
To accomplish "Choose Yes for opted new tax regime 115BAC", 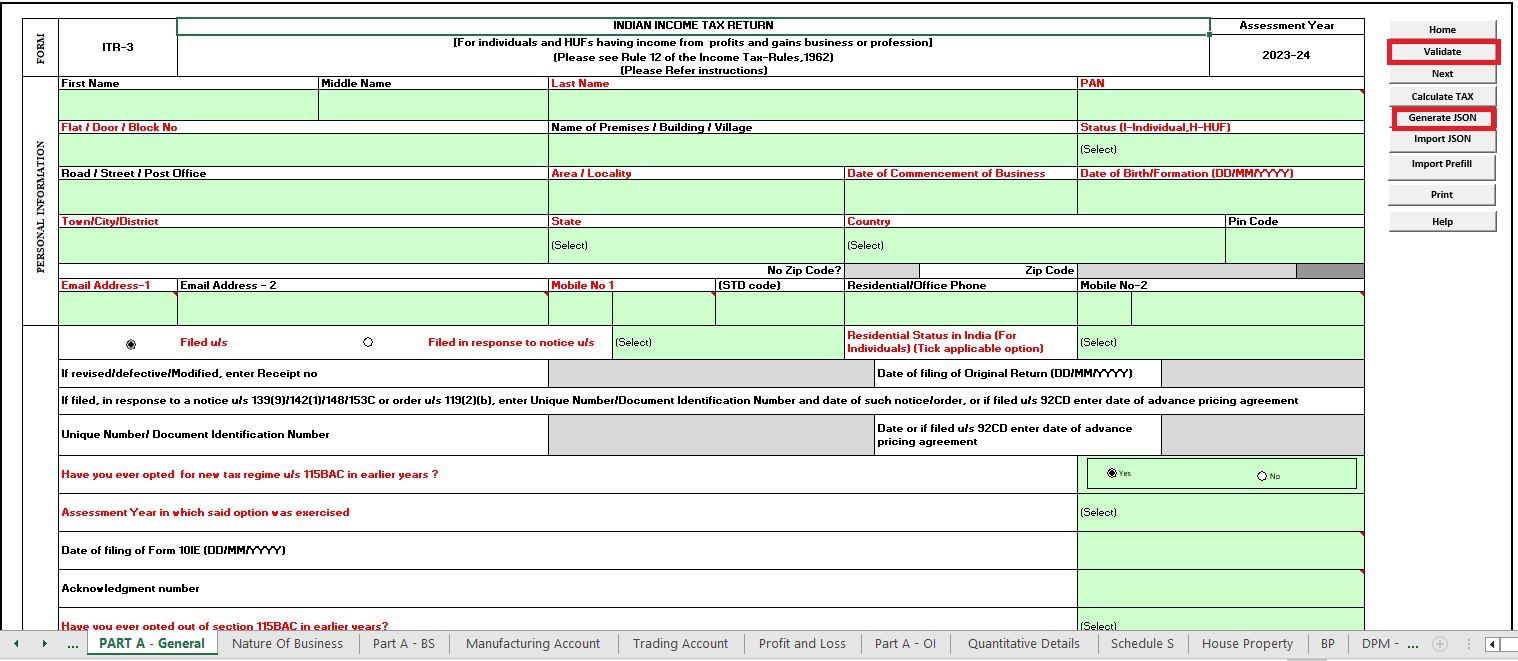I will pos(1112,473).
